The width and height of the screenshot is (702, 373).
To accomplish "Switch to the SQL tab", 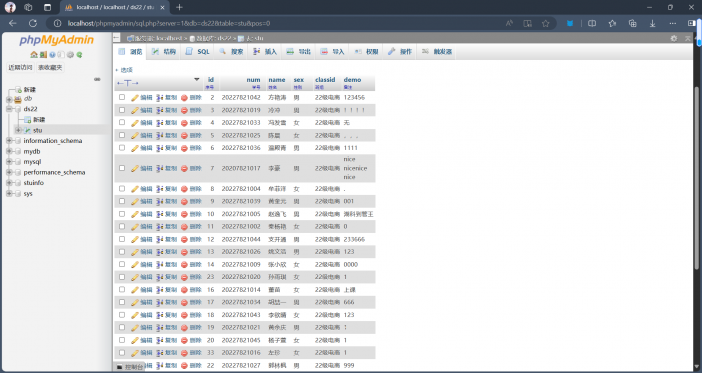I will coord(197,52).
